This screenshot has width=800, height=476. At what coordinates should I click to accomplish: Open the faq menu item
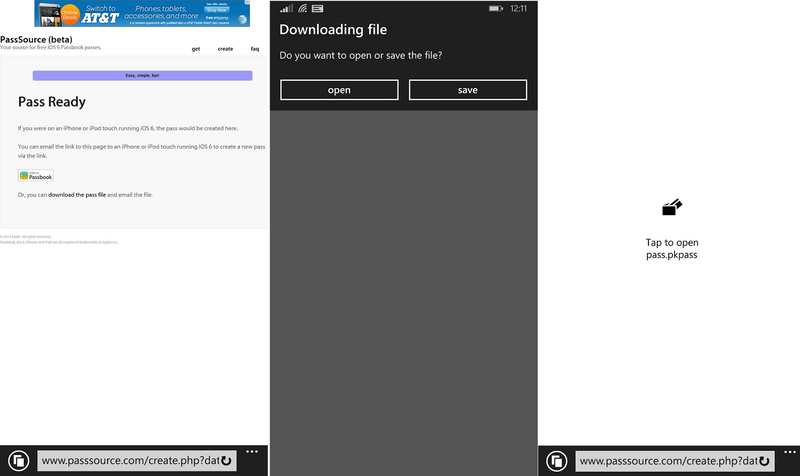tap(254, 48)
